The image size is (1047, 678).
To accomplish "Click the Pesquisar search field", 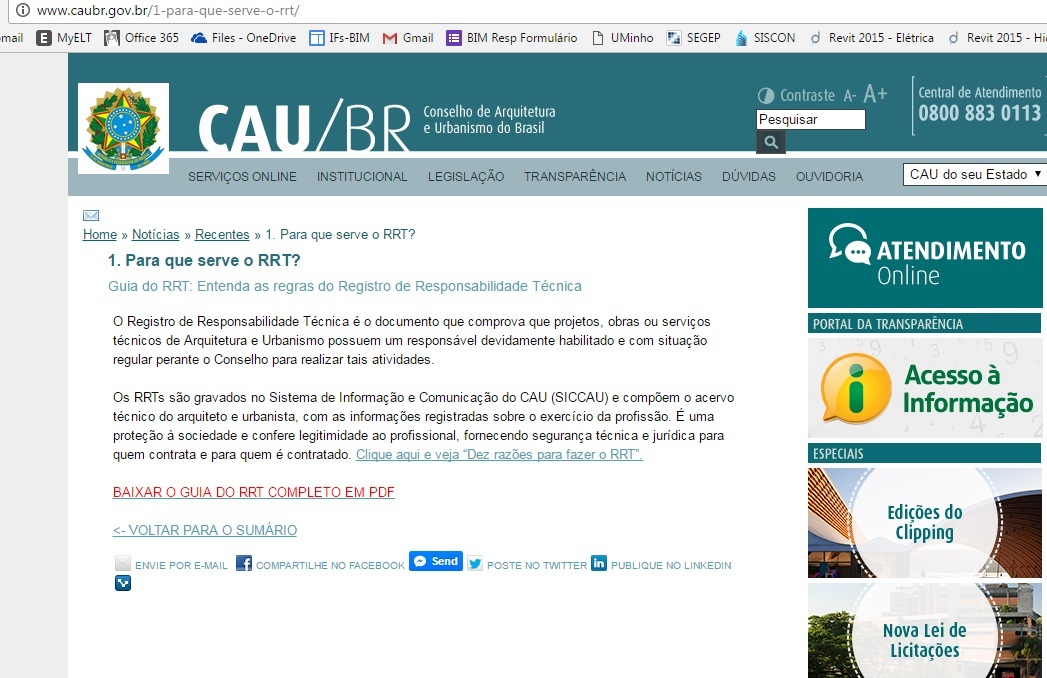I will pyautogui.click(x=810, y=120).
